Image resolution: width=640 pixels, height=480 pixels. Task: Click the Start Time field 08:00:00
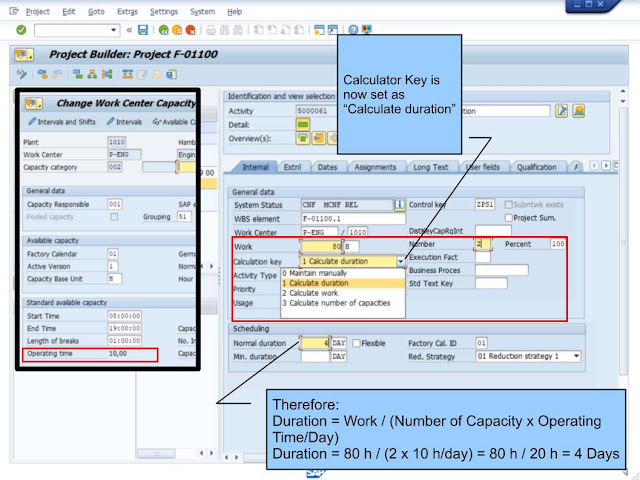pos(124,316)
